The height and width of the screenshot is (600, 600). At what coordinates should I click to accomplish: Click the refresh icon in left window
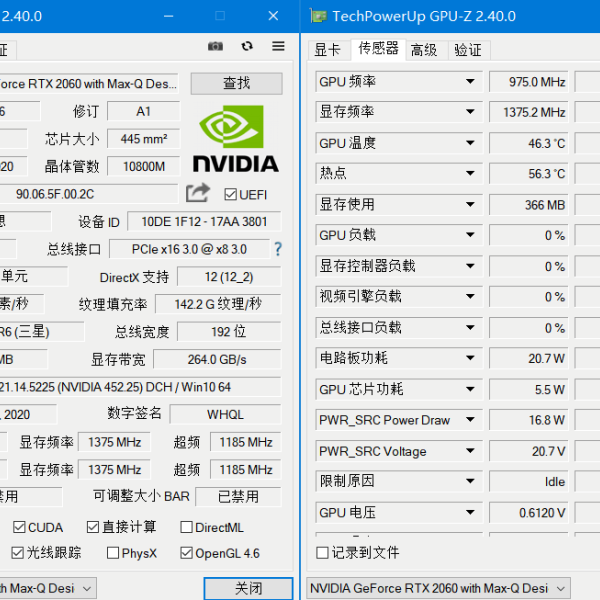[x=247, y=46]
